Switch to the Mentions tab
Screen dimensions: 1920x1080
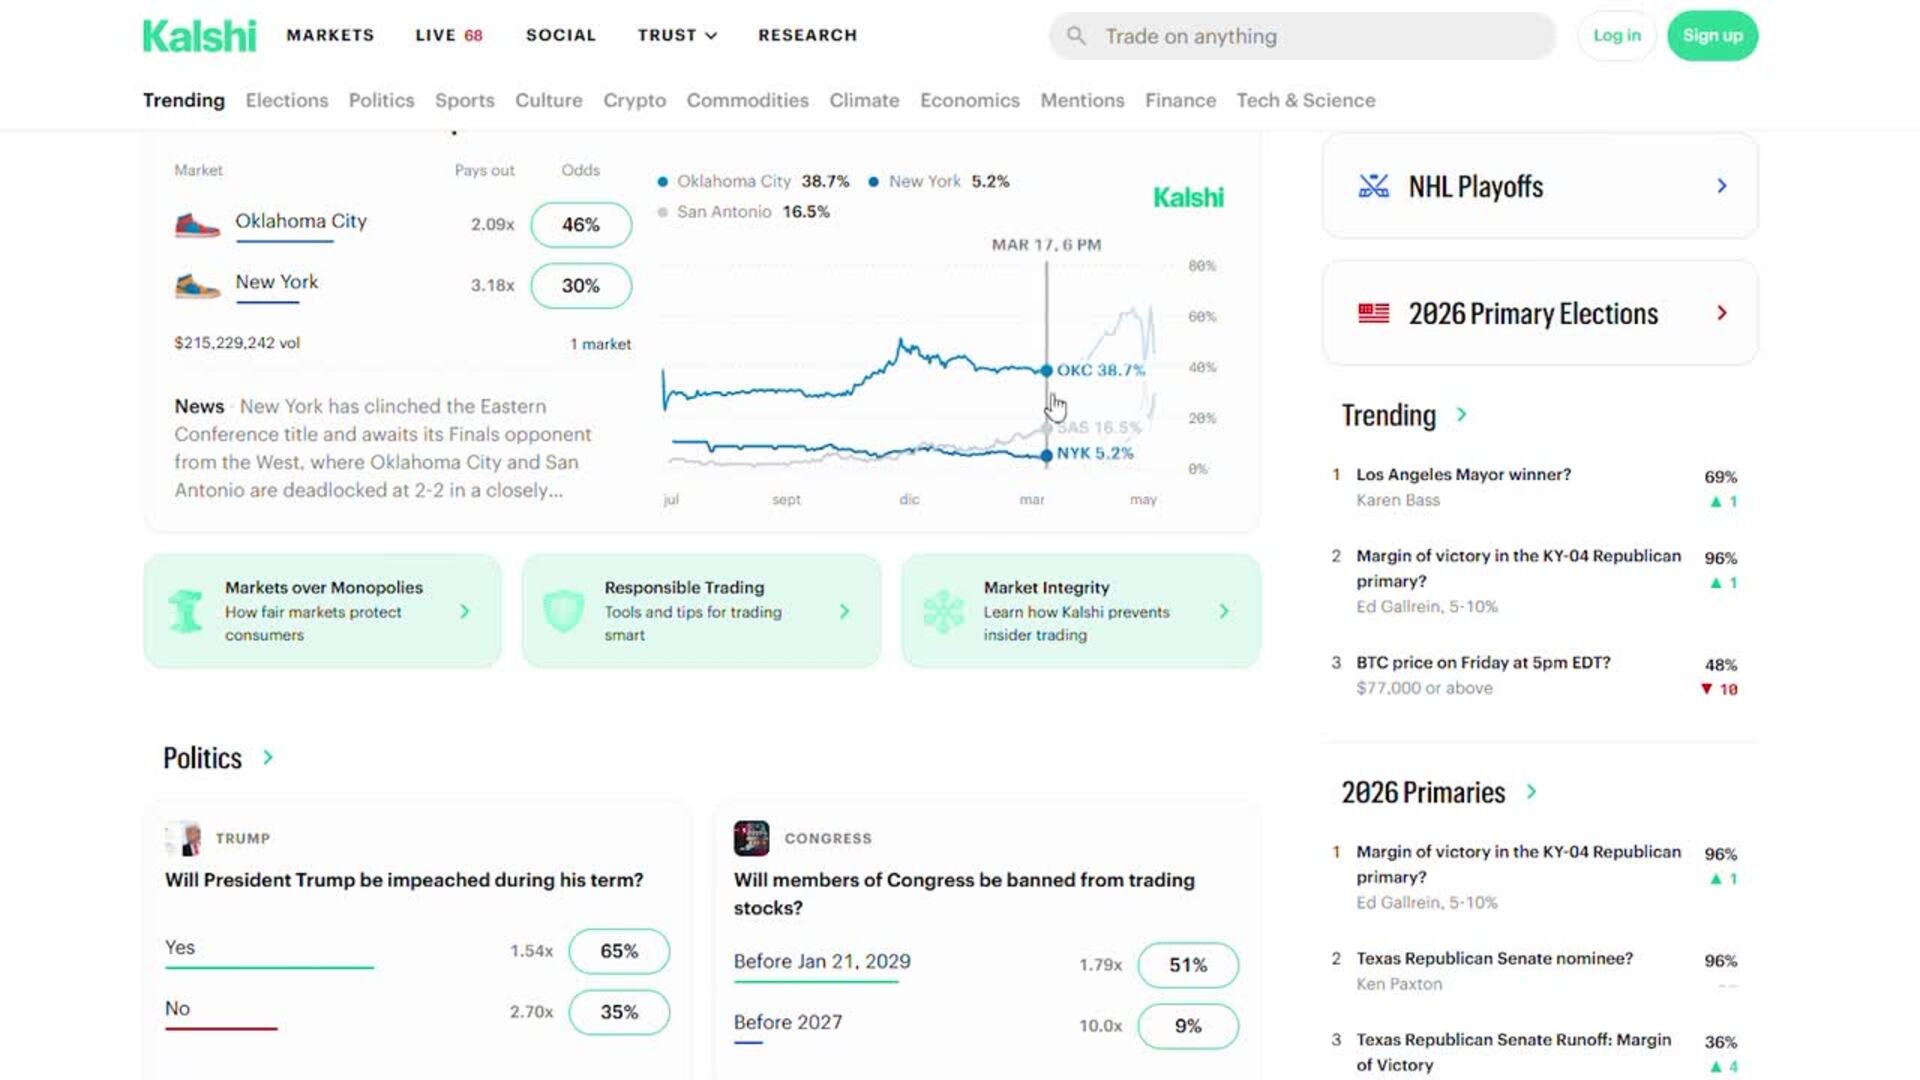(x=1082, y=100)
